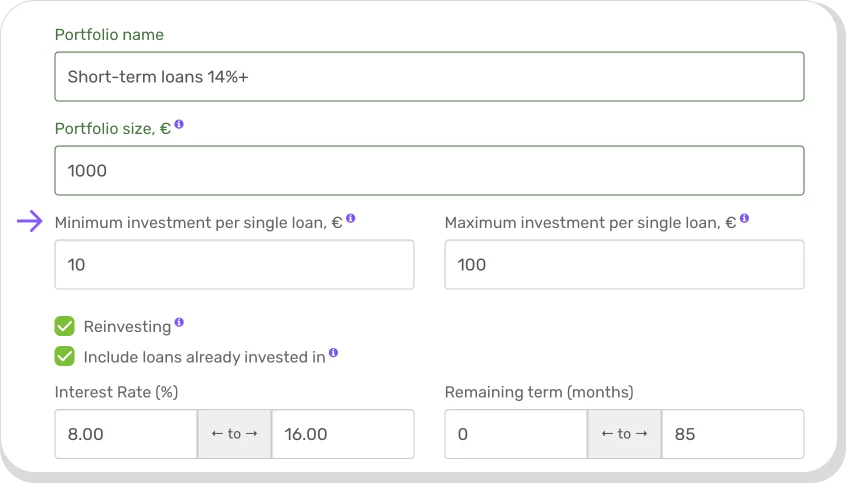
Task: Click the '← to →' separator in Remaining term
Action: tap(624, 434)
